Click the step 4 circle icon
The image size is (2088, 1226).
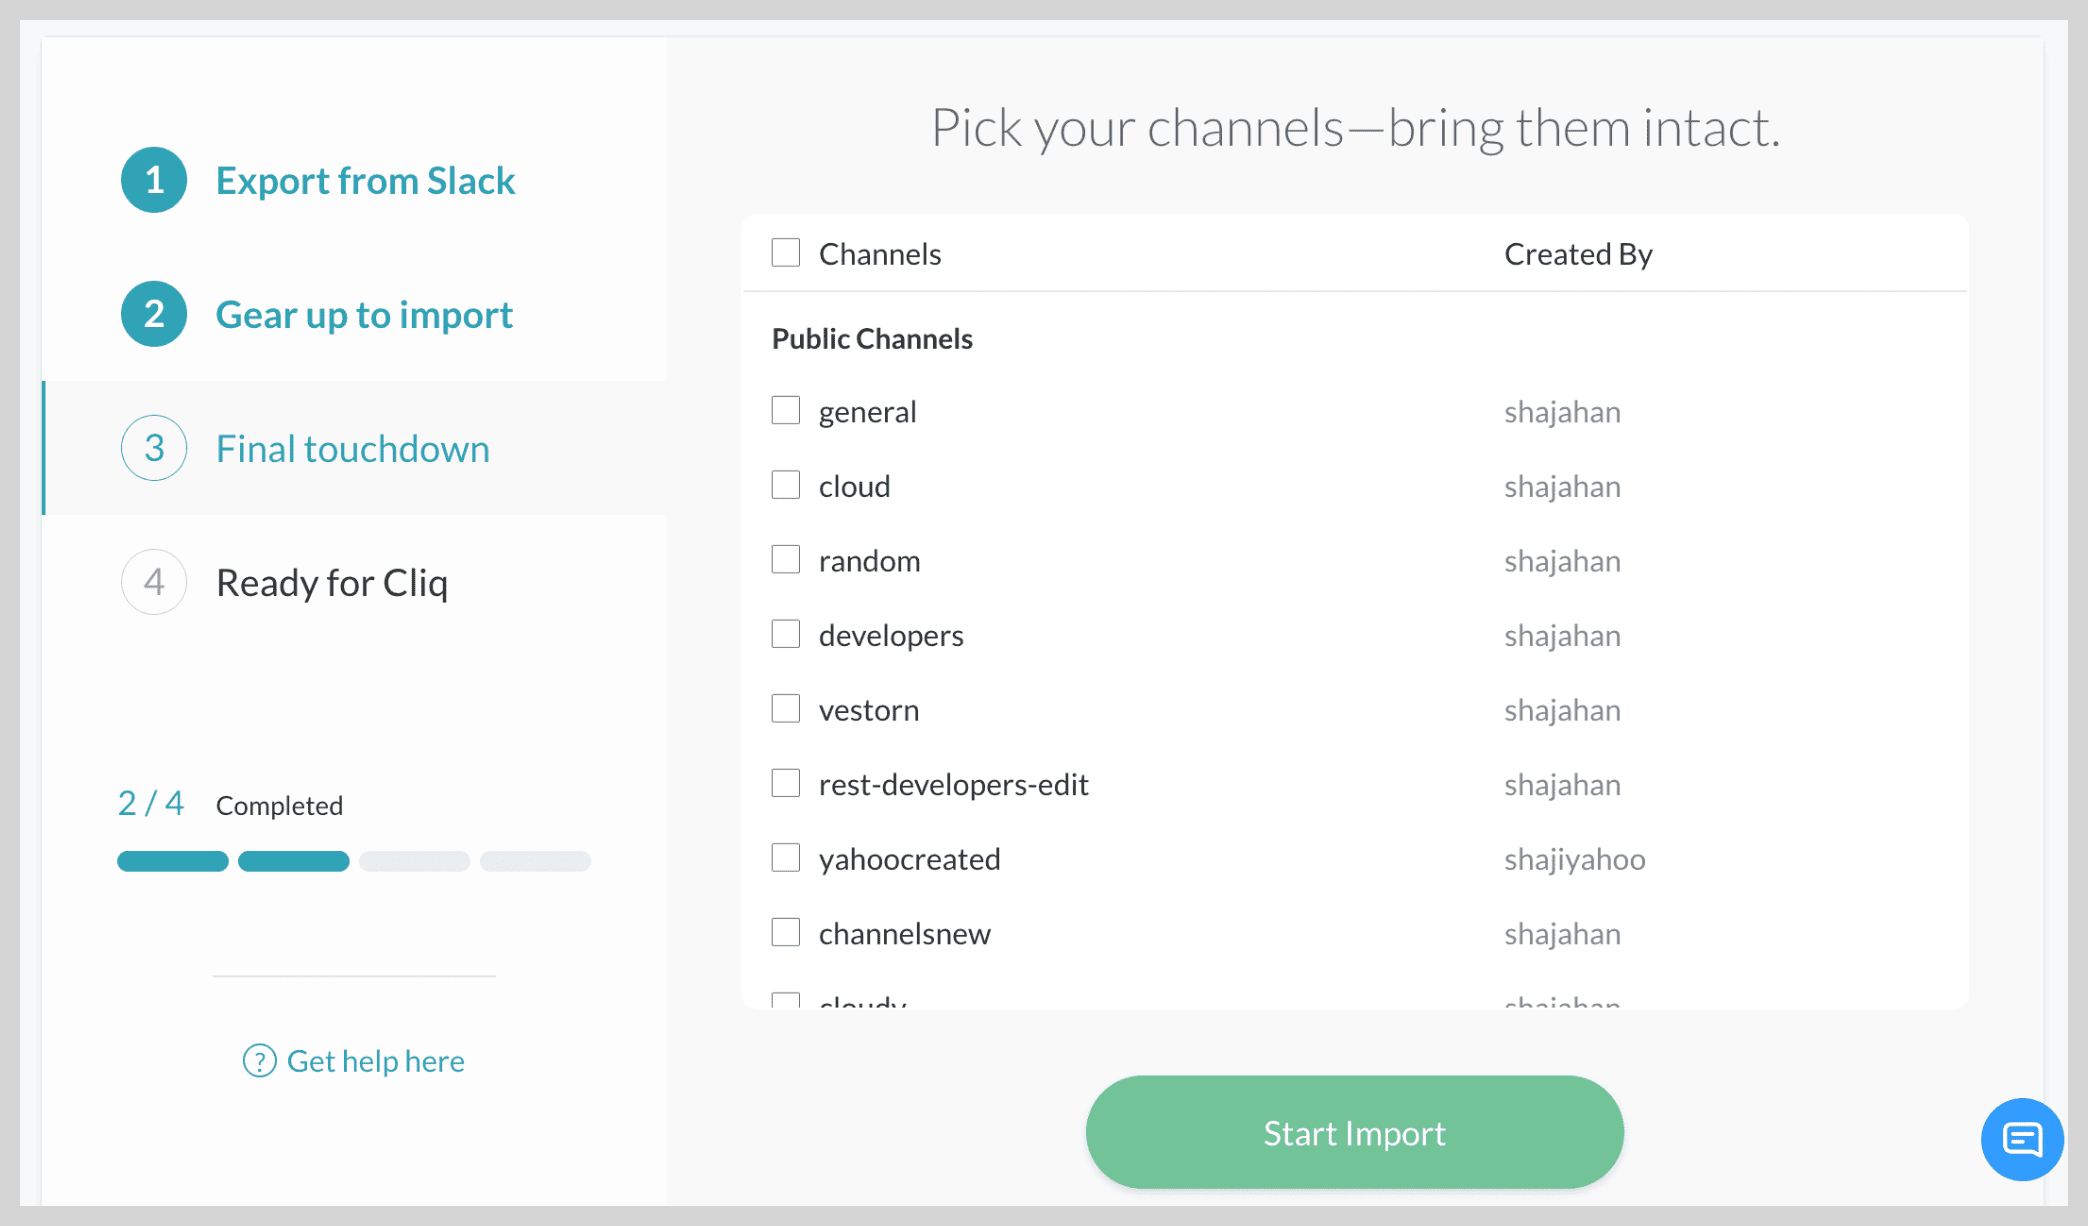click(x=154, y=582)
